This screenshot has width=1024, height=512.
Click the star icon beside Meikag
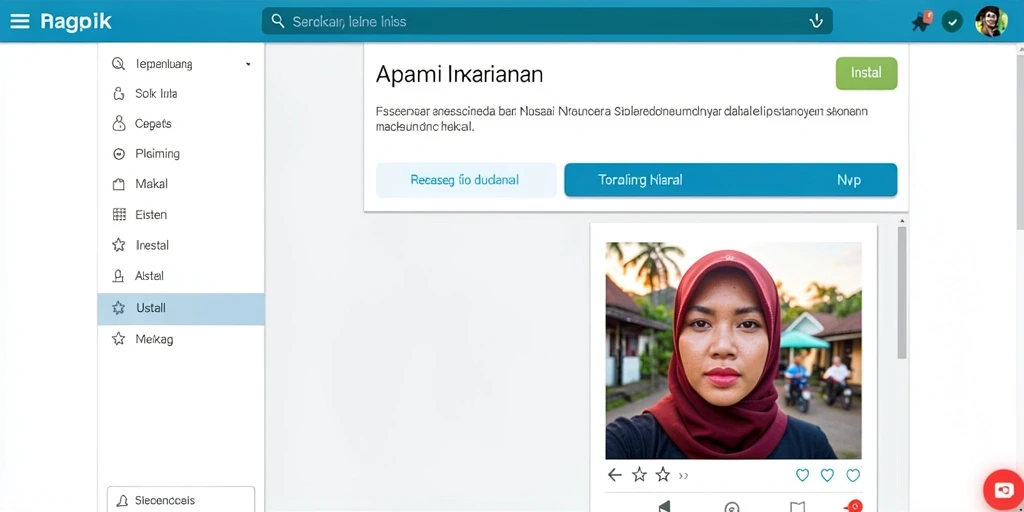coord(118,339)
